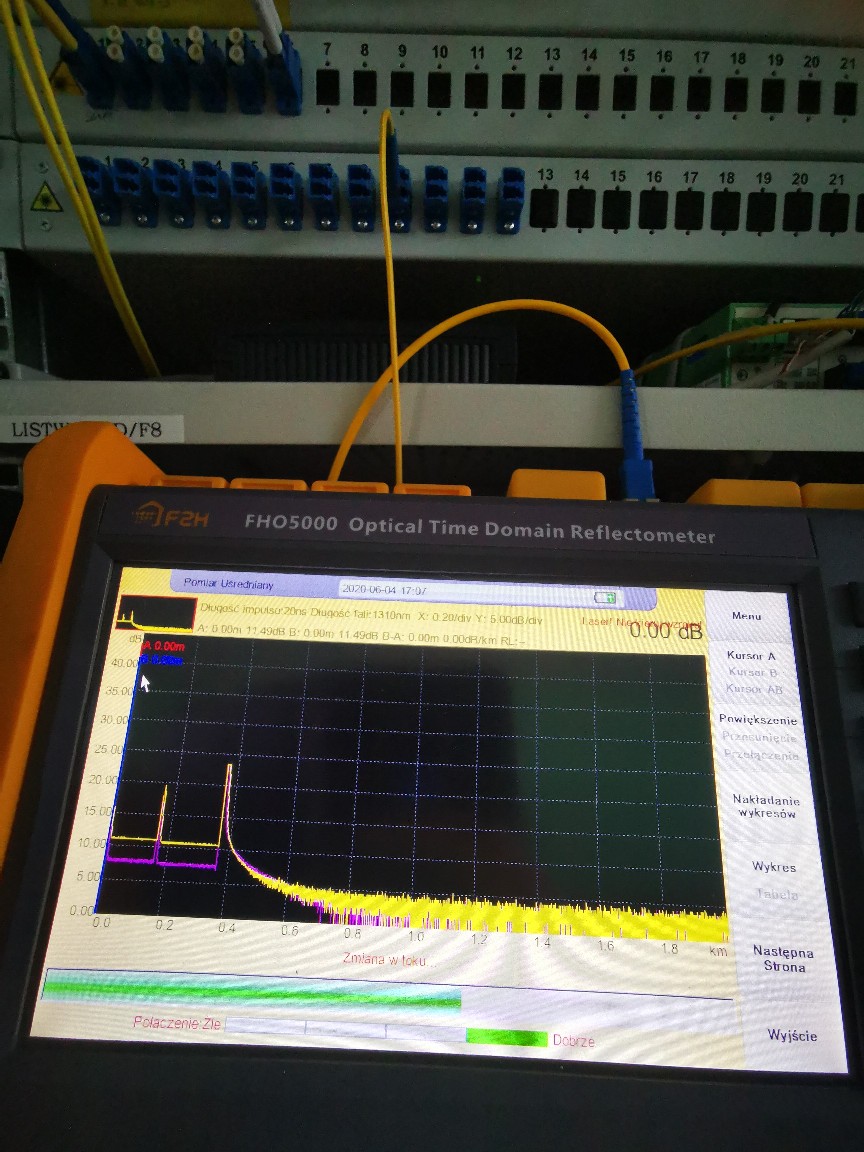864x1152 pixels.
Task: Click the wavelength text 1310nm
Action: tap(392, 613)
